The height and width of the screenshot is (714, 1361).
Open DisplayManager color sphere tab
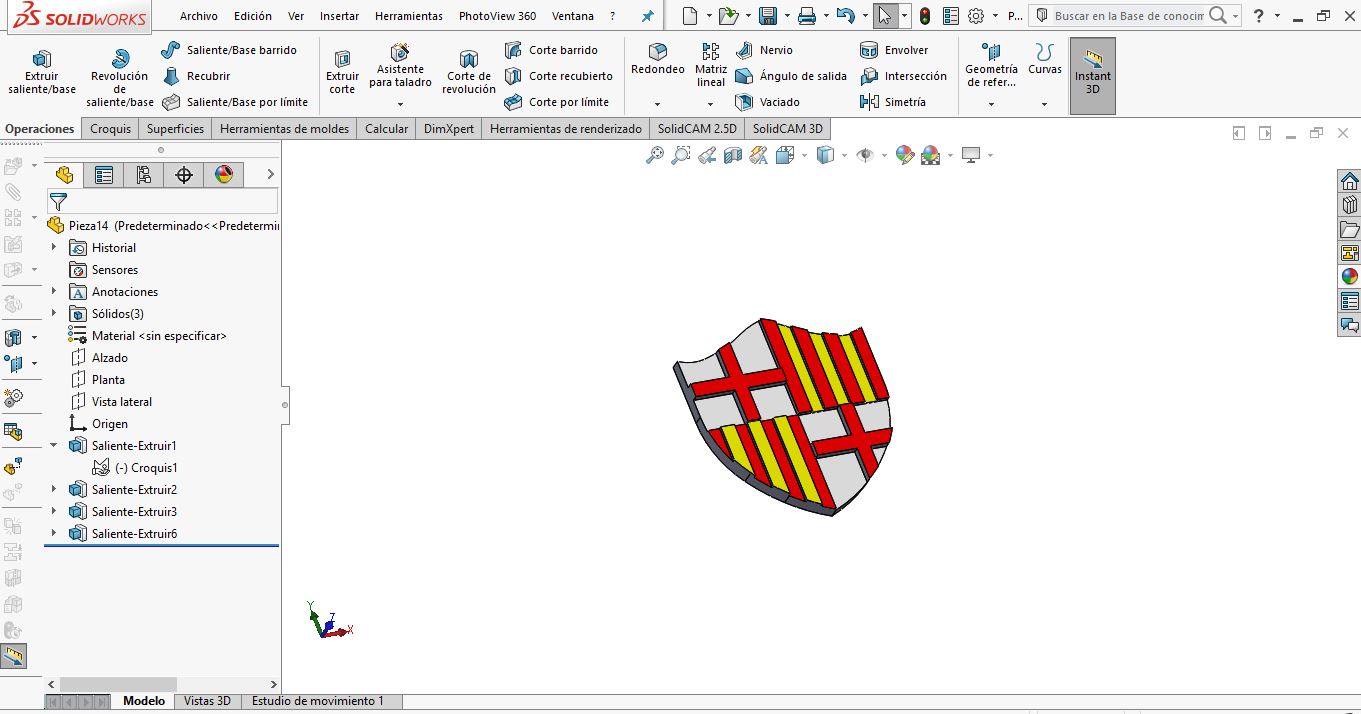pos(224,175)
